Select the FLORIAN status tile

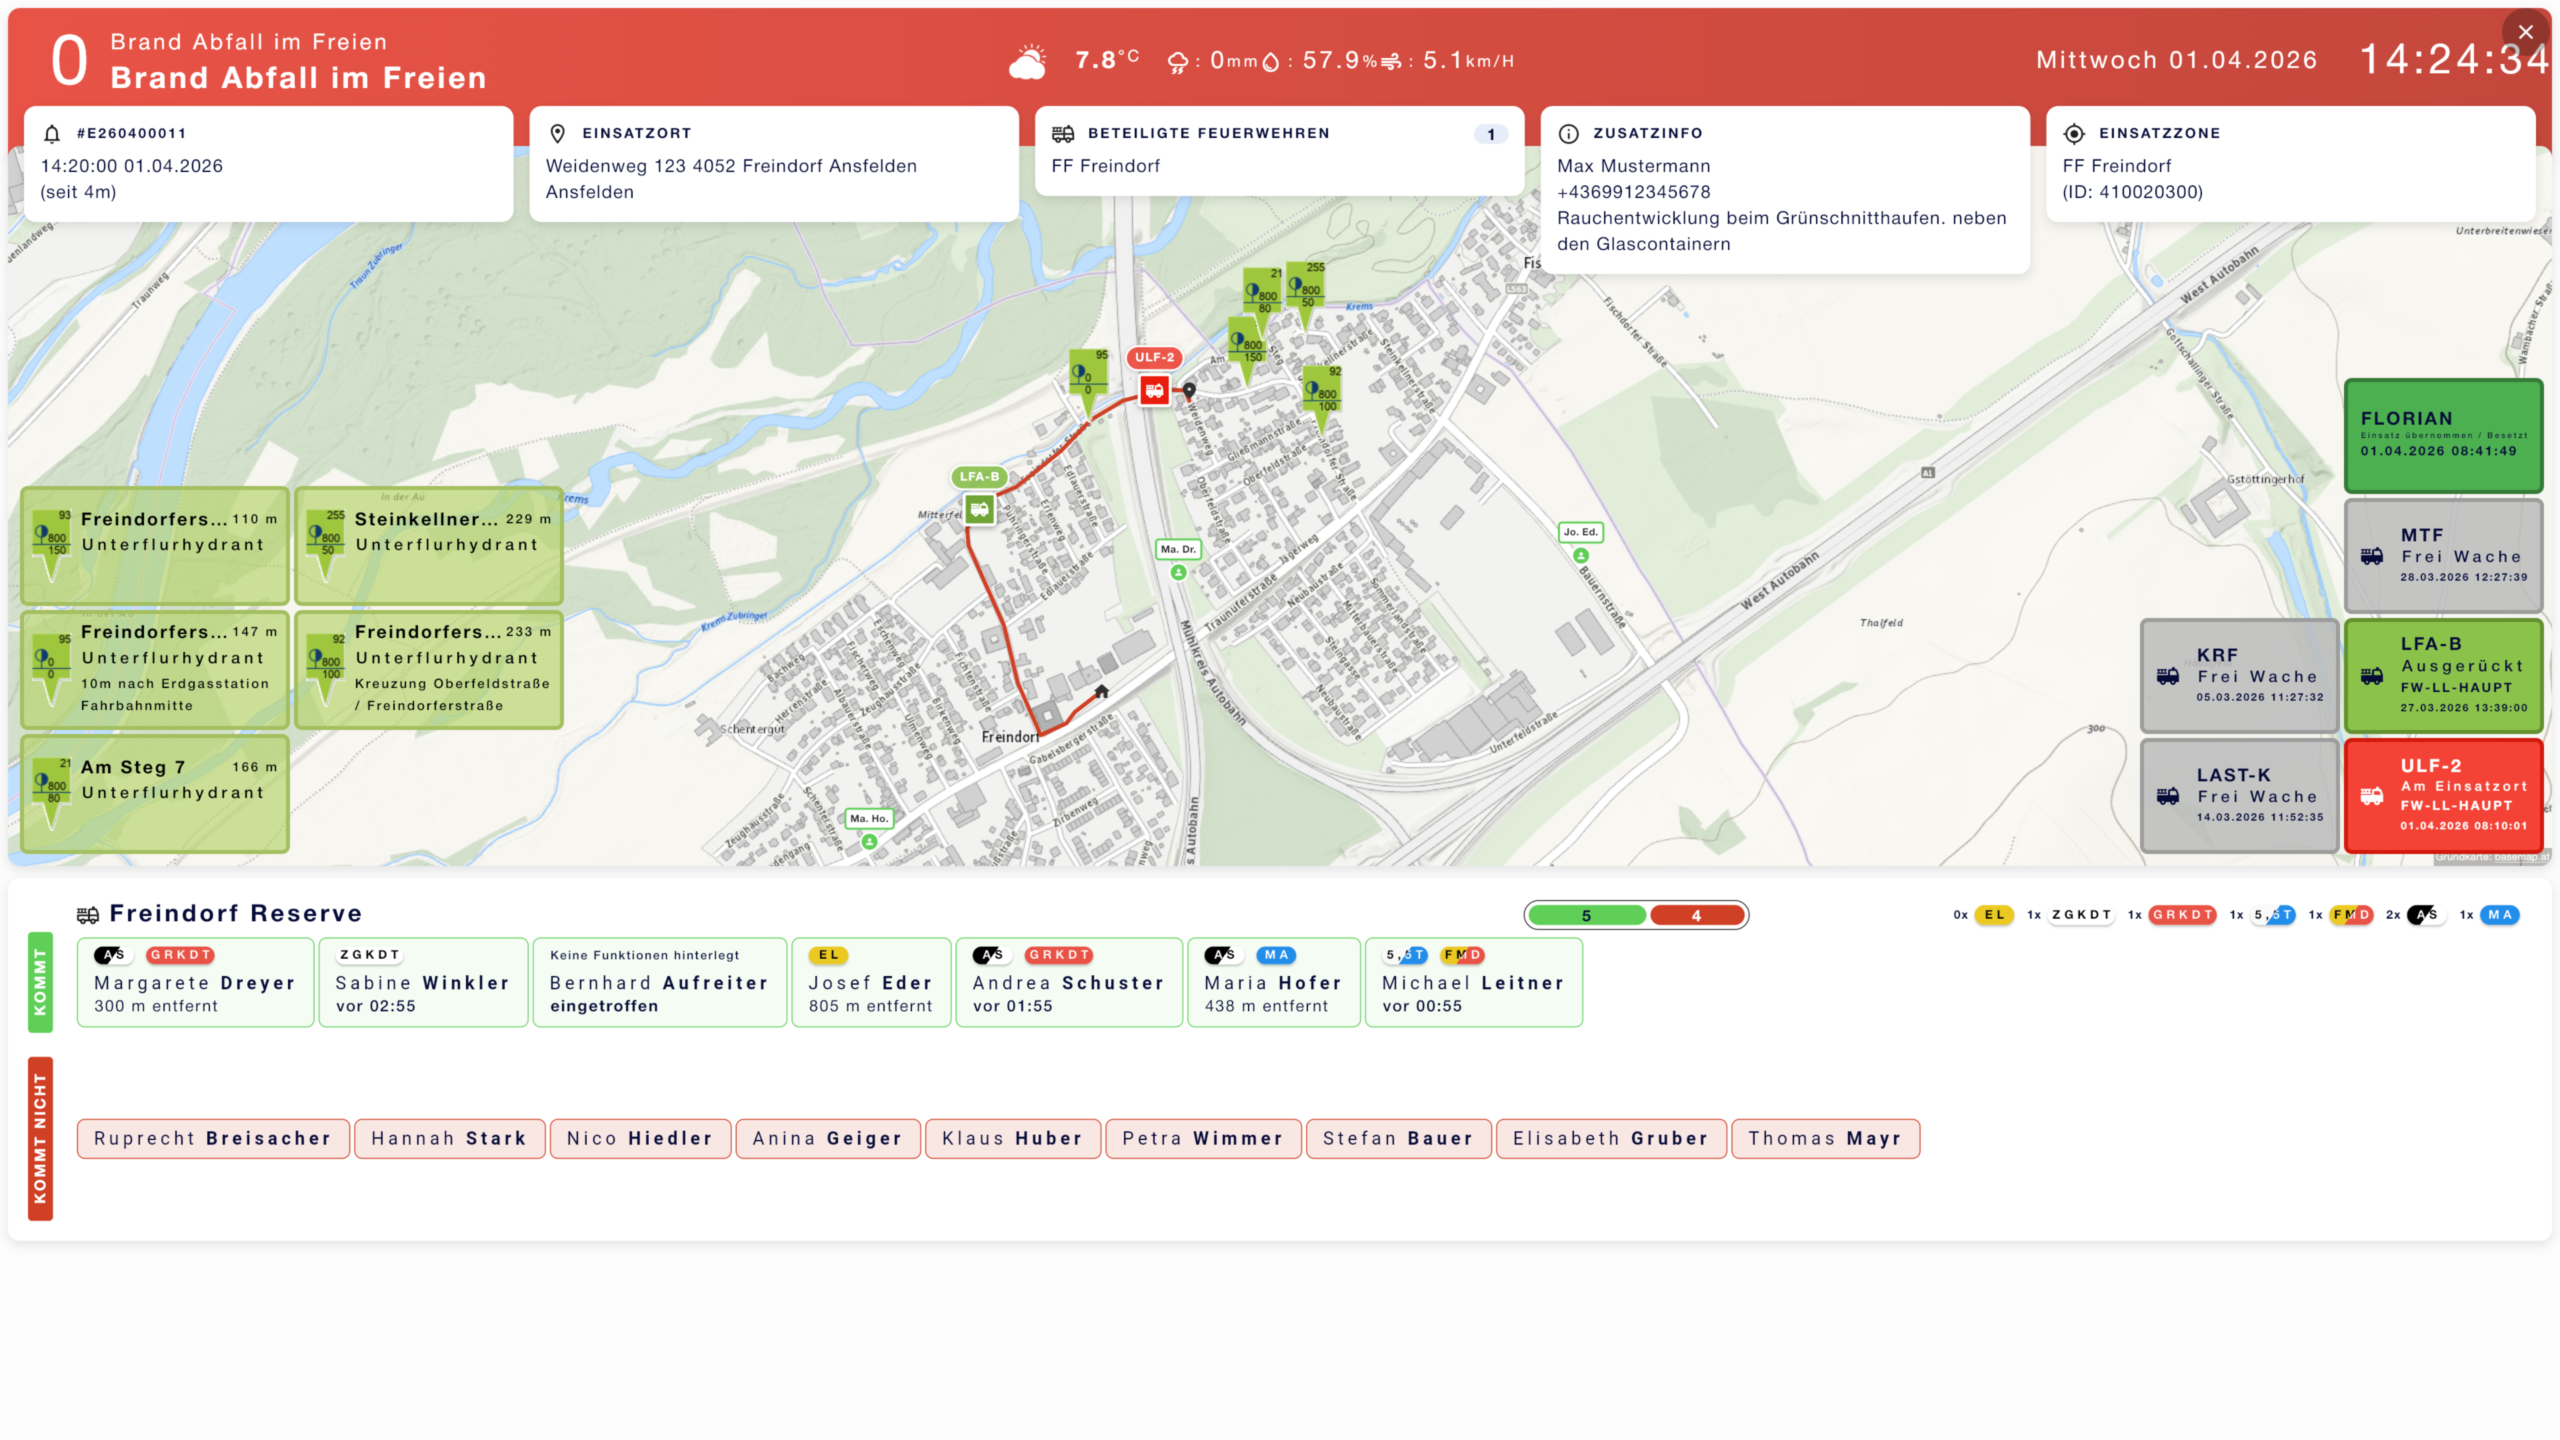2442,435
